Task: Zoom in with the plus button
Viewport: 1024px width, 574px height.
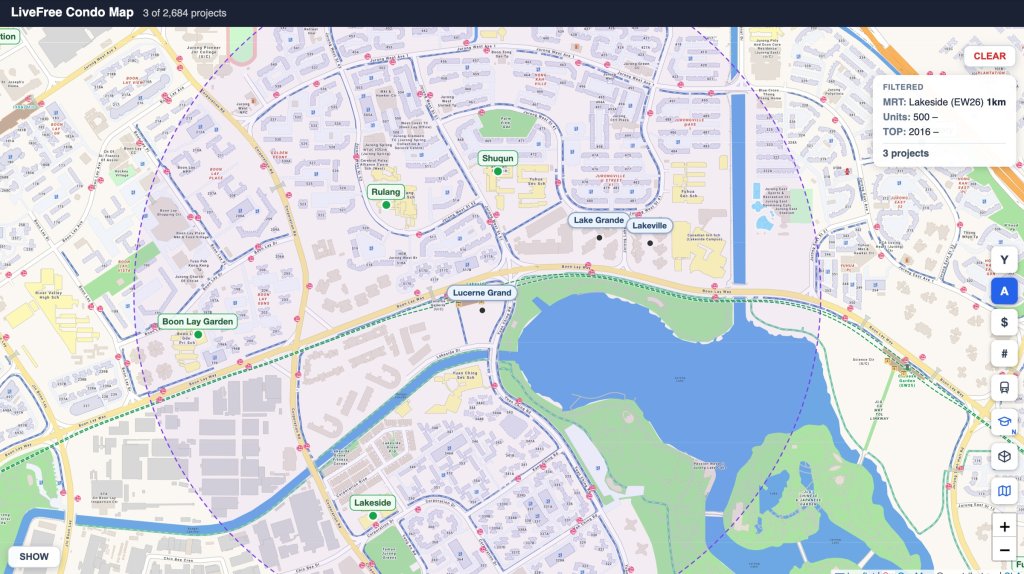Action: tap(1004, 526)
